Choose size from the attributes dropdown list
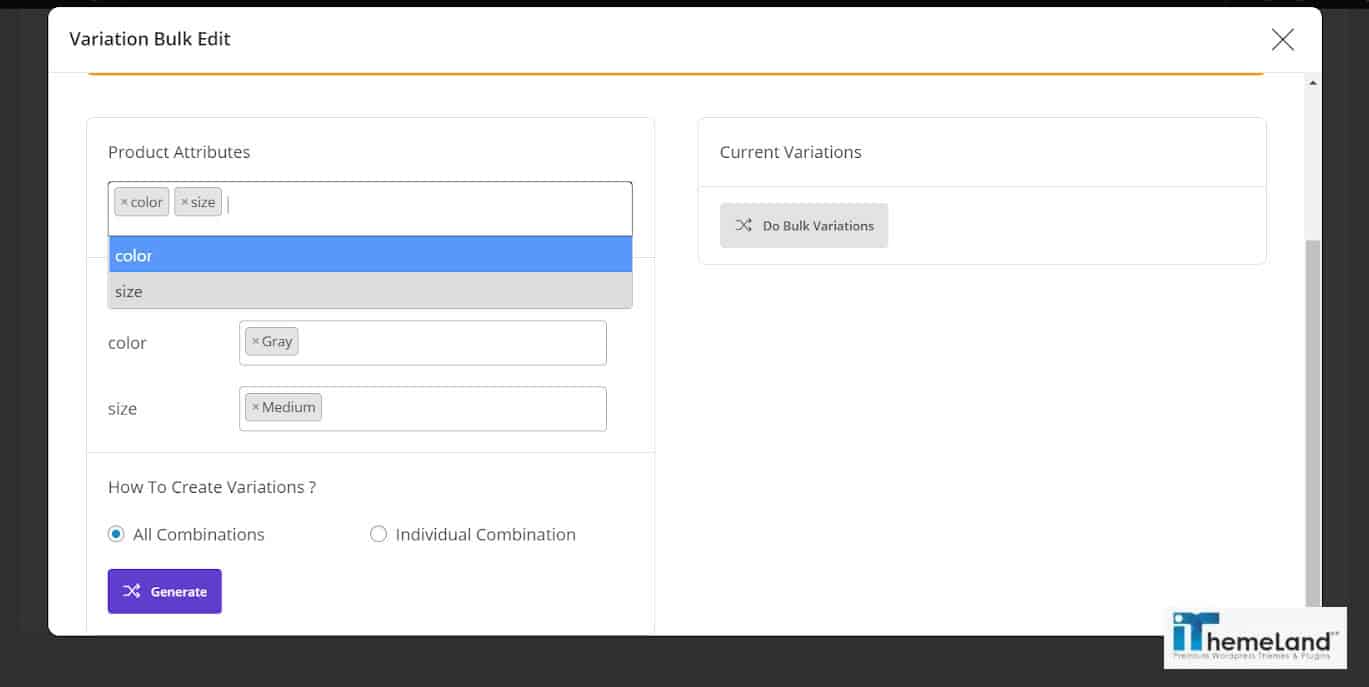 [370, 291]
